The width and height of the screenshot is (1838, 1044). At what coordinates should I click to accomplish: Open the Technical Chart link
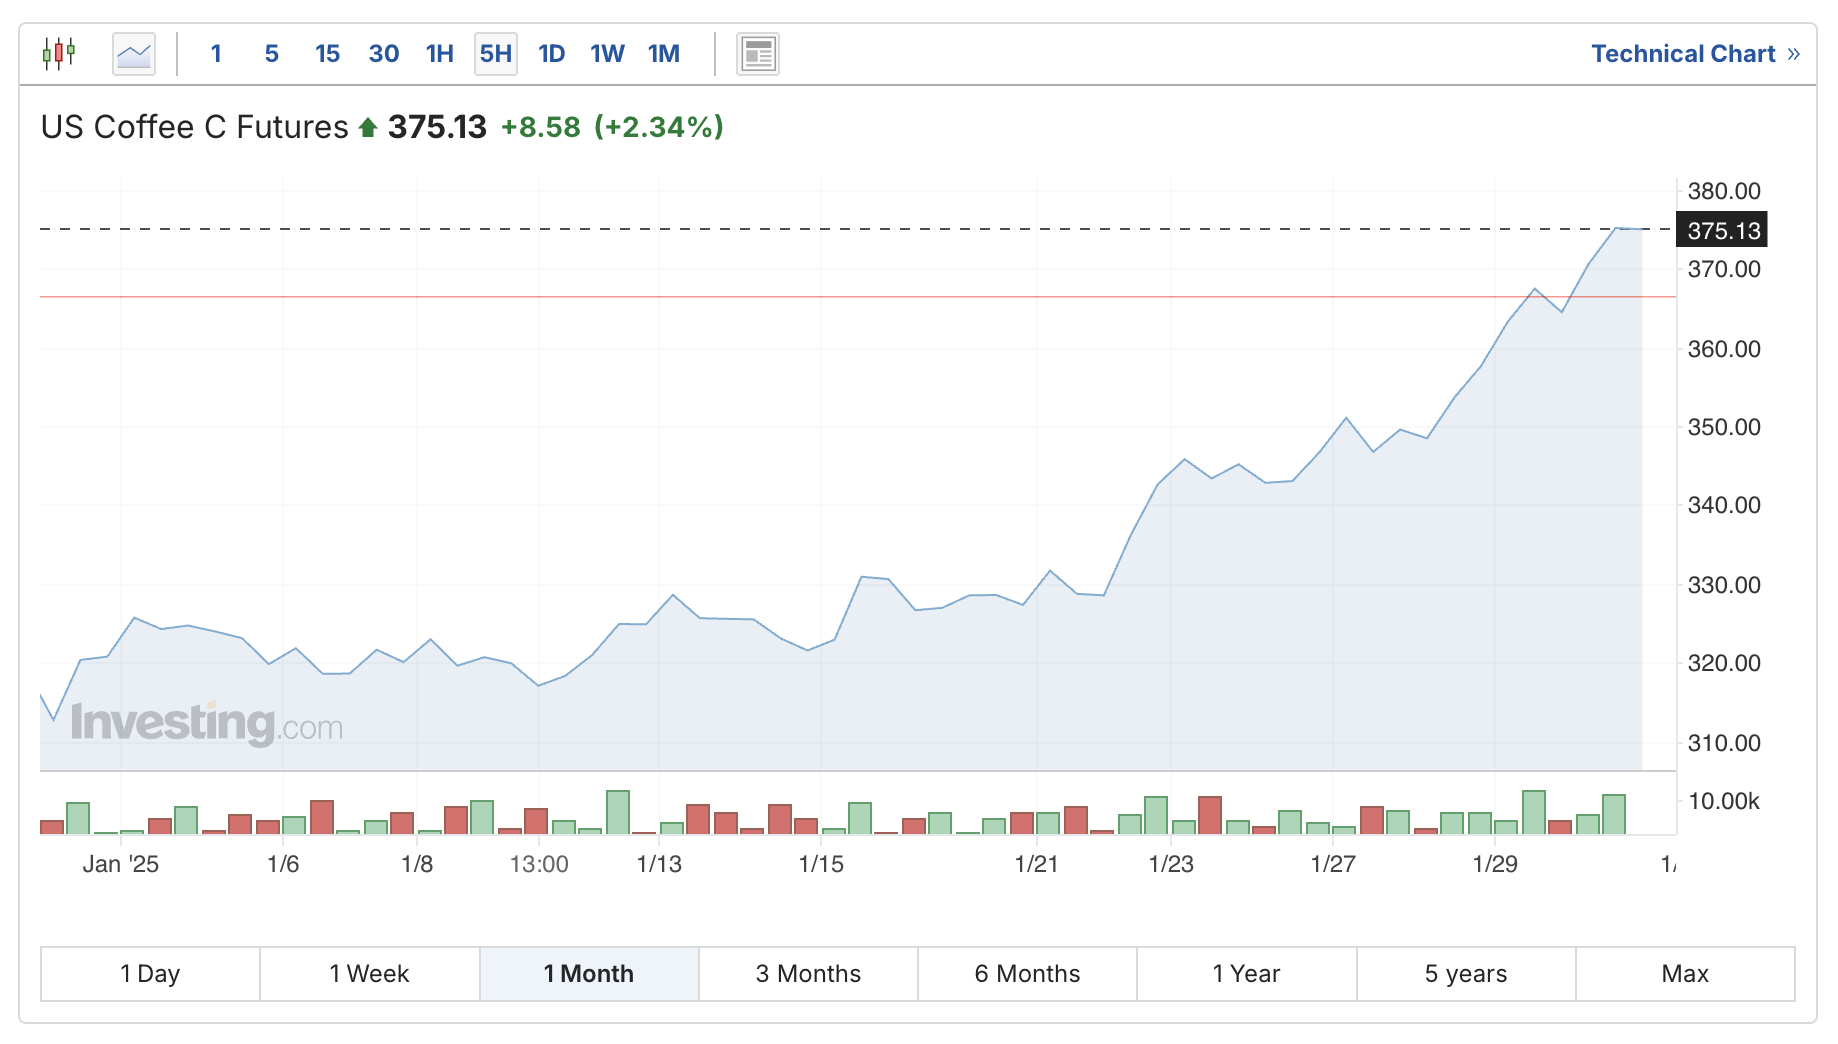pos(1683,53)
